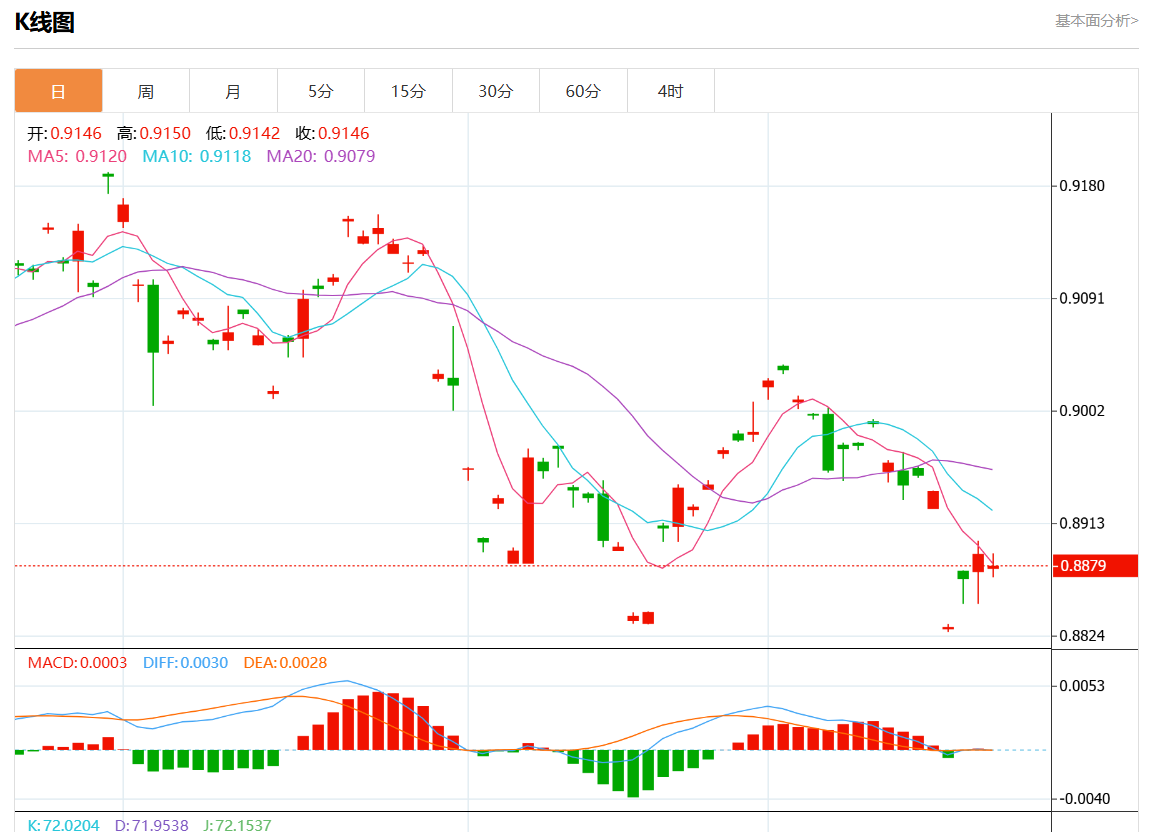Screen dimensions: 1165x832
Task: Click the MA10 indicator label
Action: click(x=196, y=156)
